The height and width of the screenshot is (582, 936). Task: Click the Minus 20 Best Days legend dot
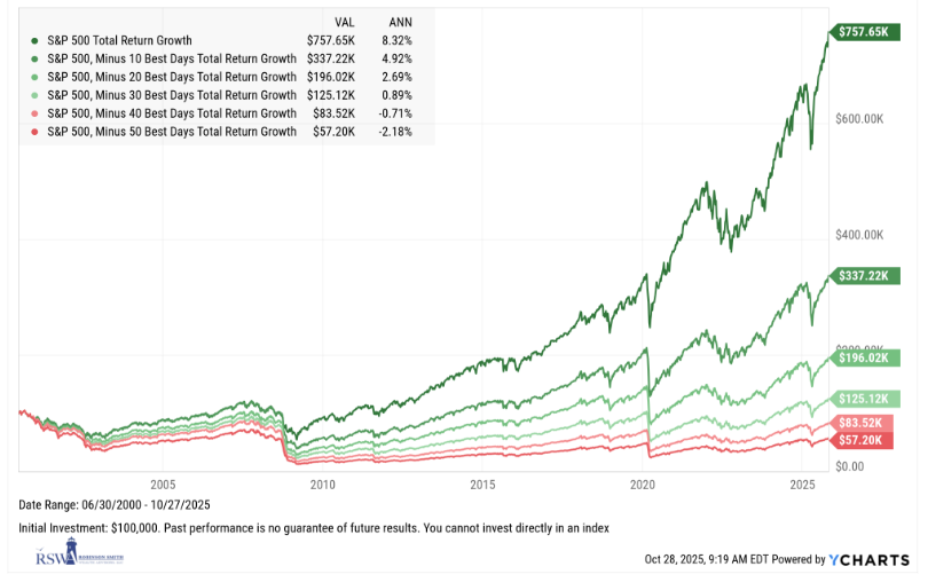[x=36, y=77]
